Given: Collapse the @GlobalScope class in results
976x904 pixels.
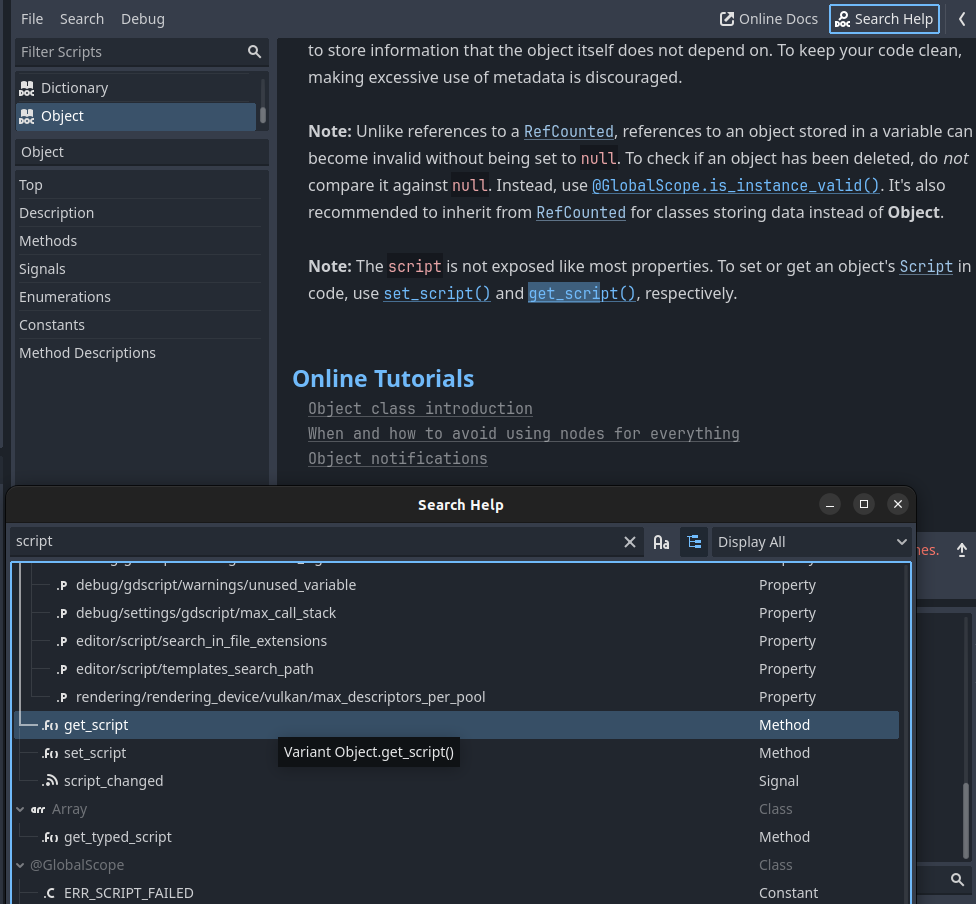Looking at the screenshot, I should (22, 865).
